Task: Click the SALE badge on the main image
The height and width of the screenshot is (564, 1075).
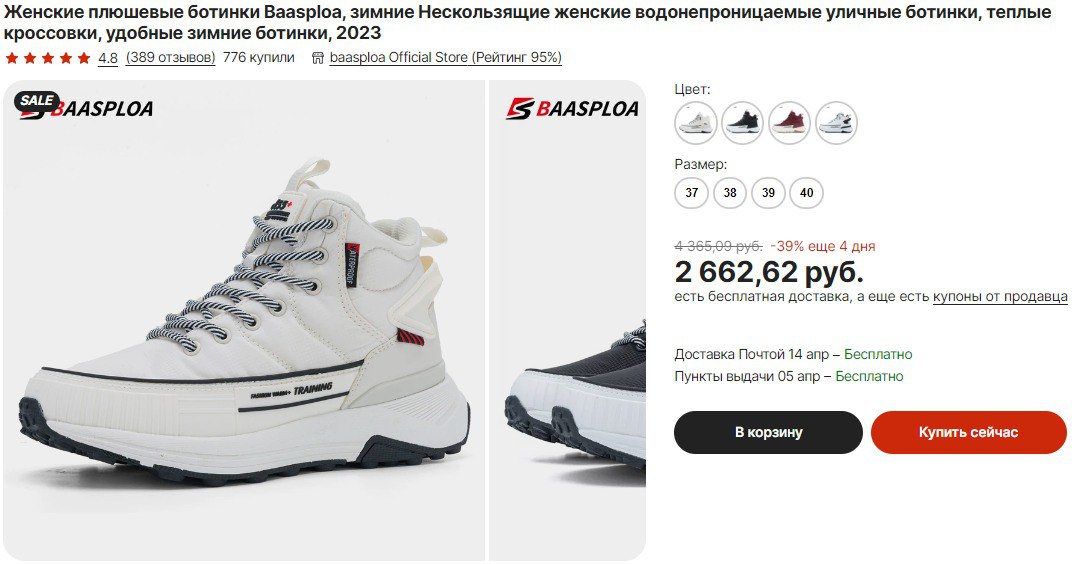Action: coord(36,101)
